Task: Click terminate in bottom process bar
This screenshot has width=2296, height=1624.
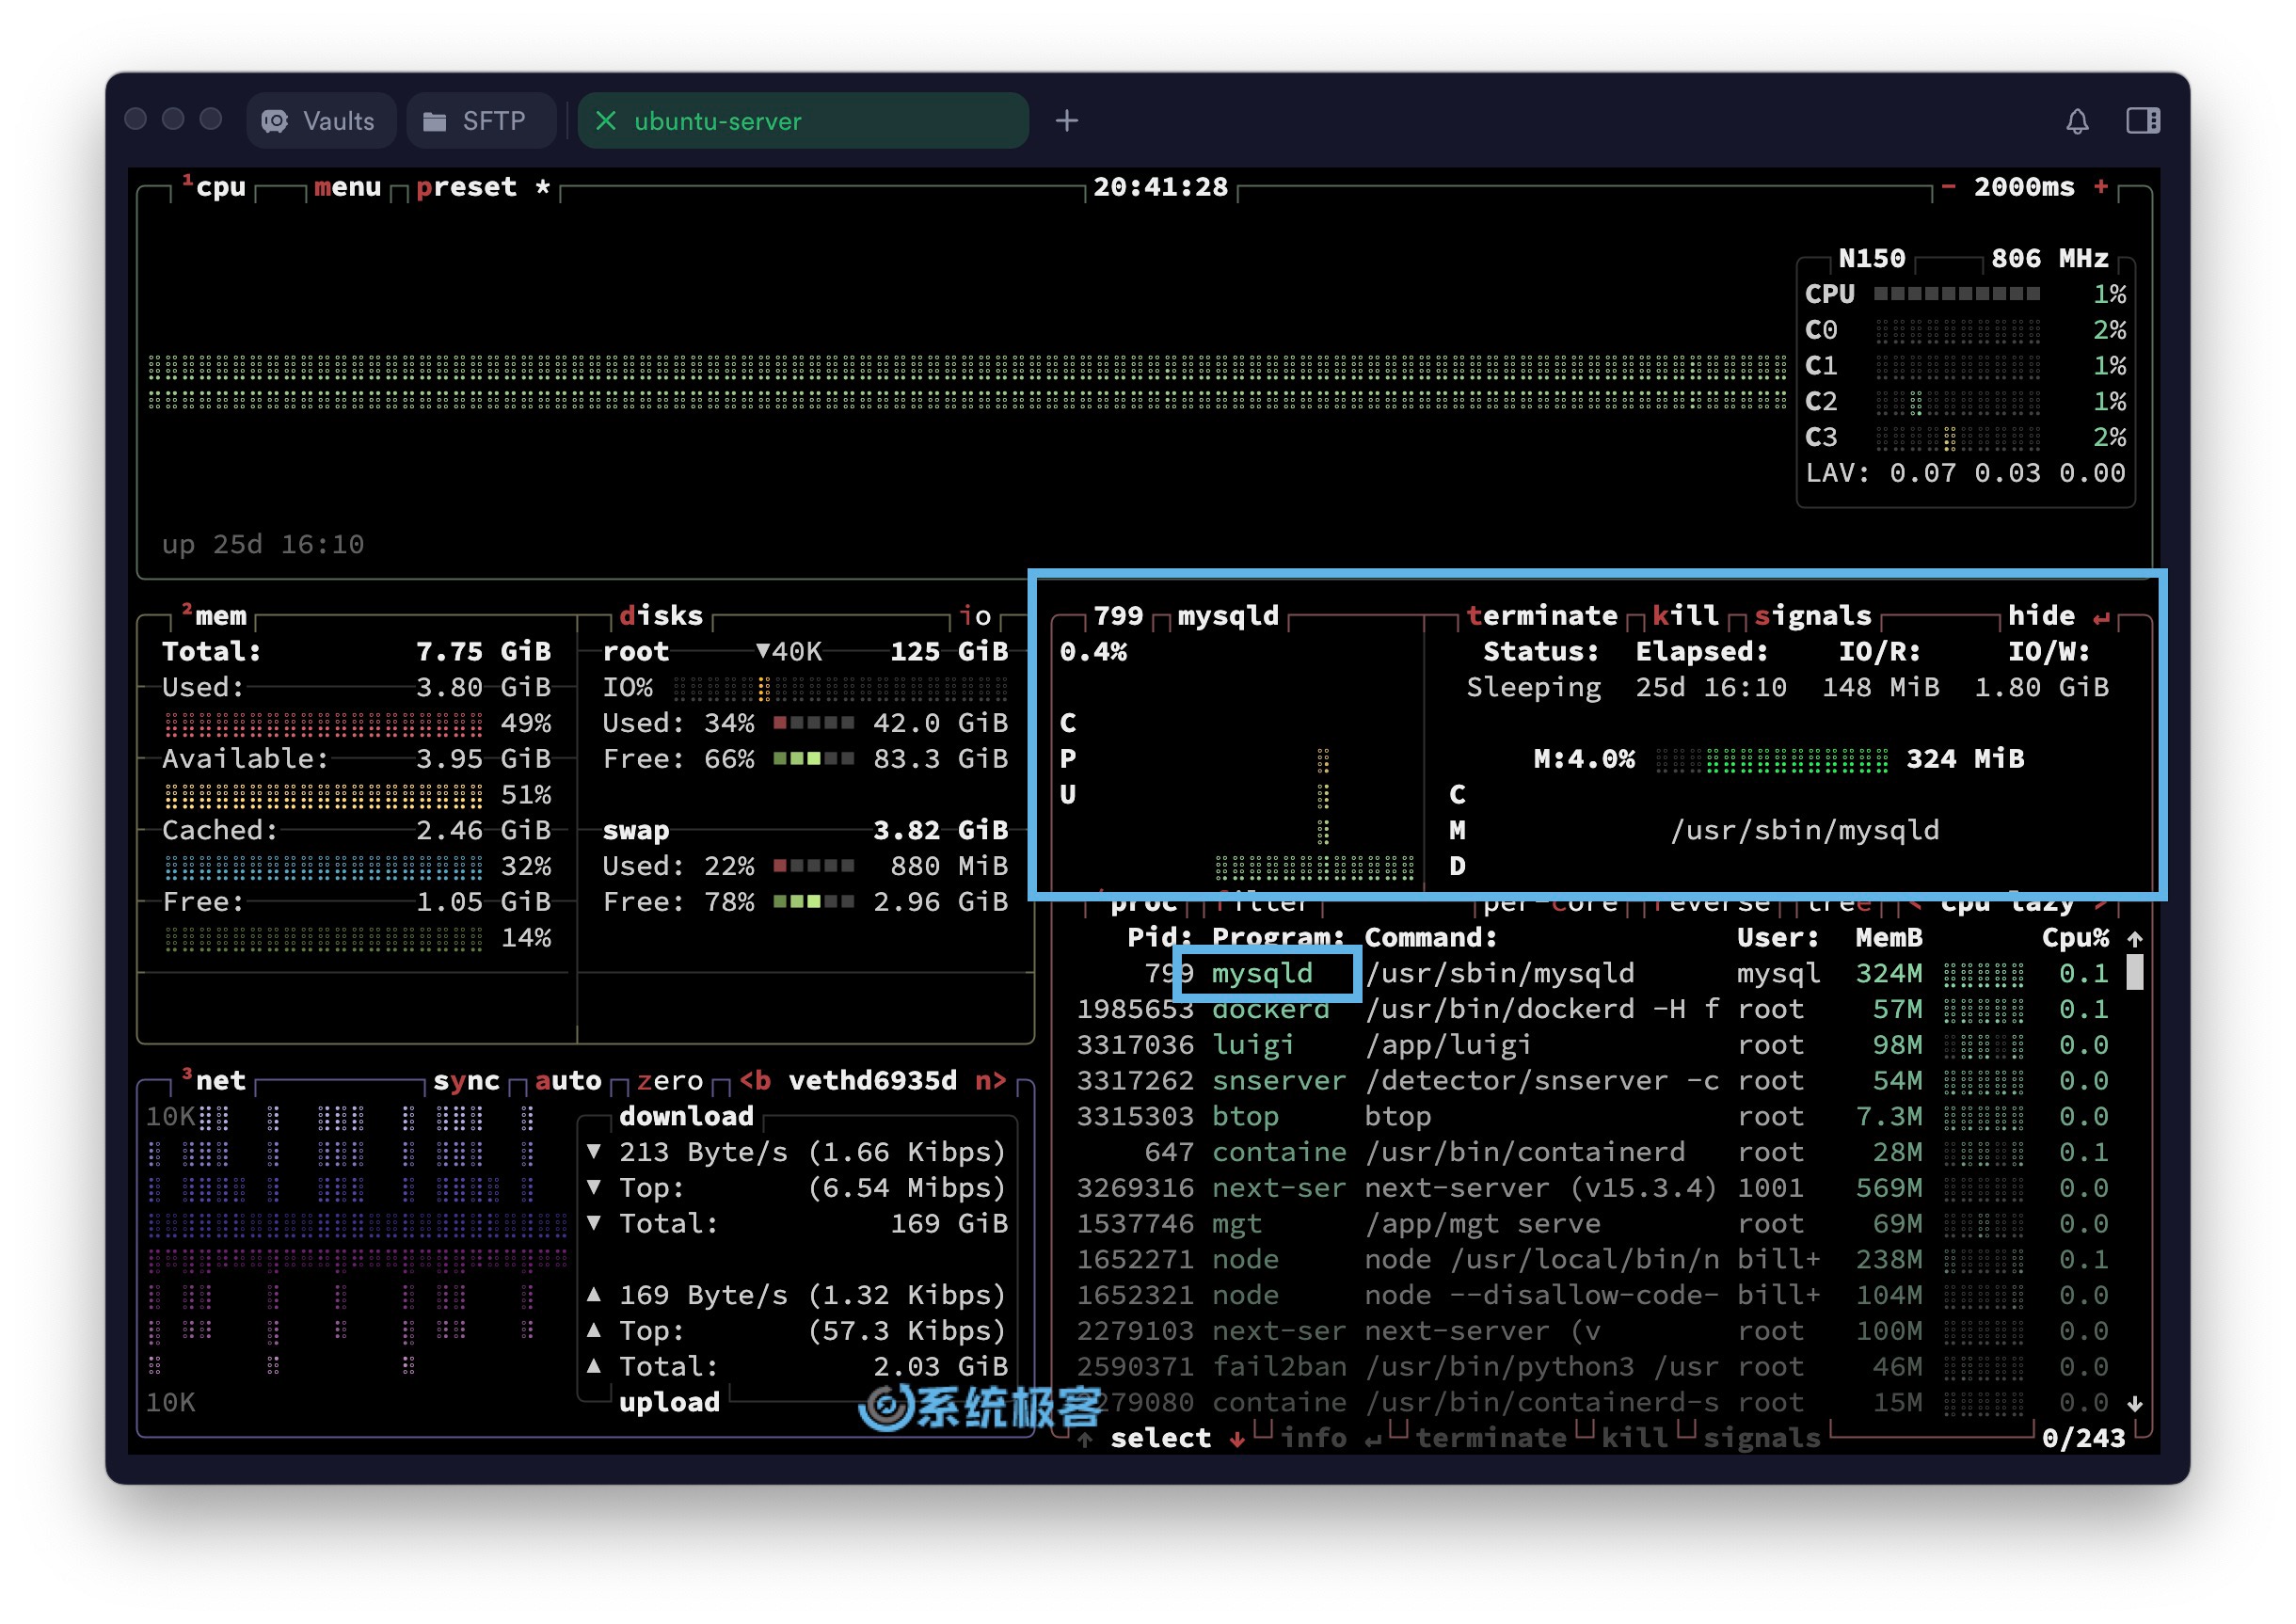Action: click(x=1491, y=1438)
